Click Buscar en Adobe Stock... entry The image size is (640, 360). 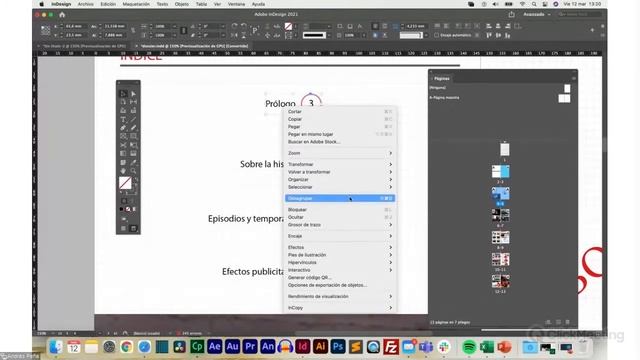340,142
